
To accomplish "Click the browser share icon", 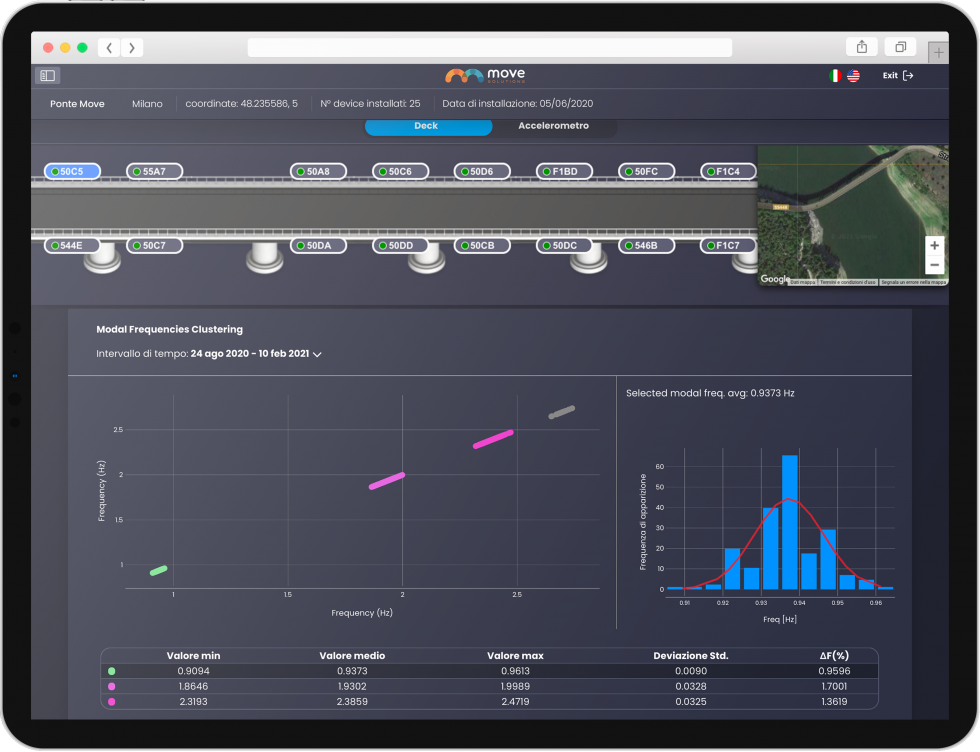I will pyautogui.click(x=862, y=47).
